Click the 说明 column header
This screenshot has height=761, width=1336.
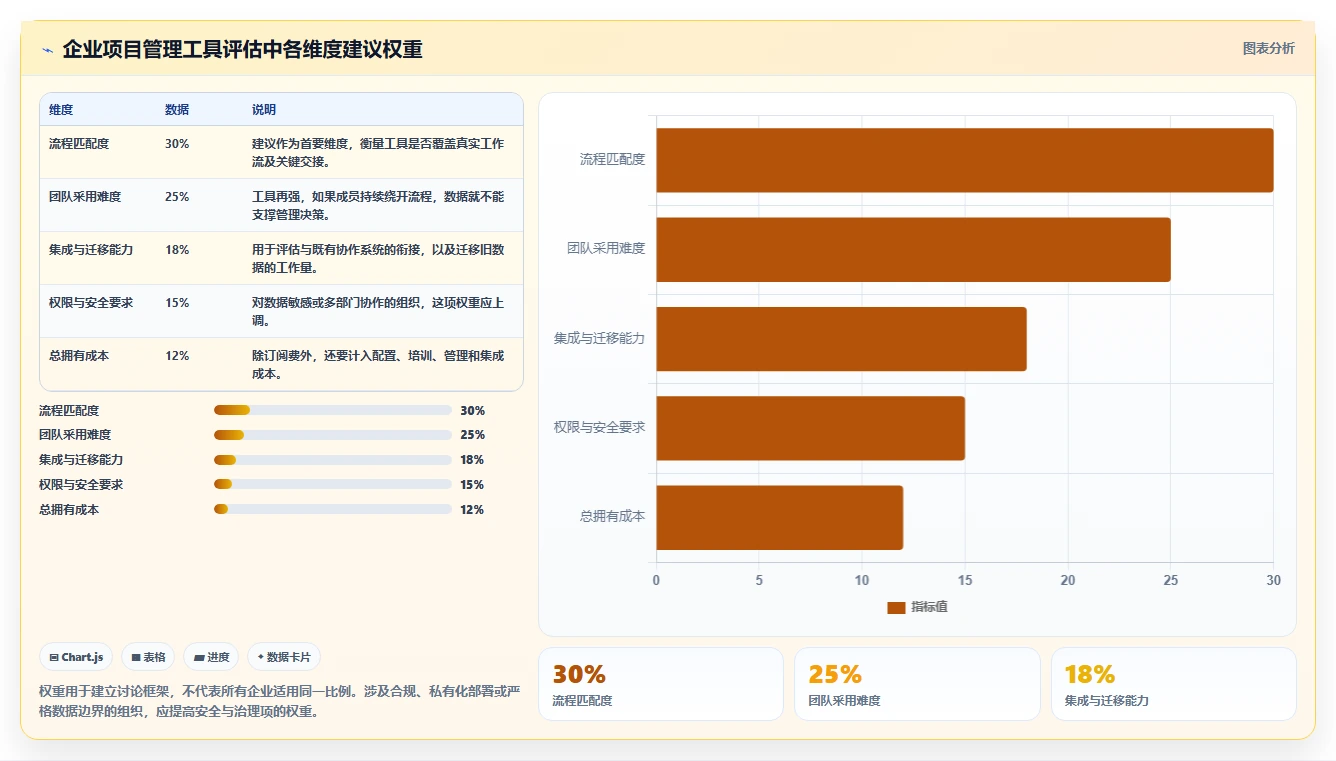(264, 110)
